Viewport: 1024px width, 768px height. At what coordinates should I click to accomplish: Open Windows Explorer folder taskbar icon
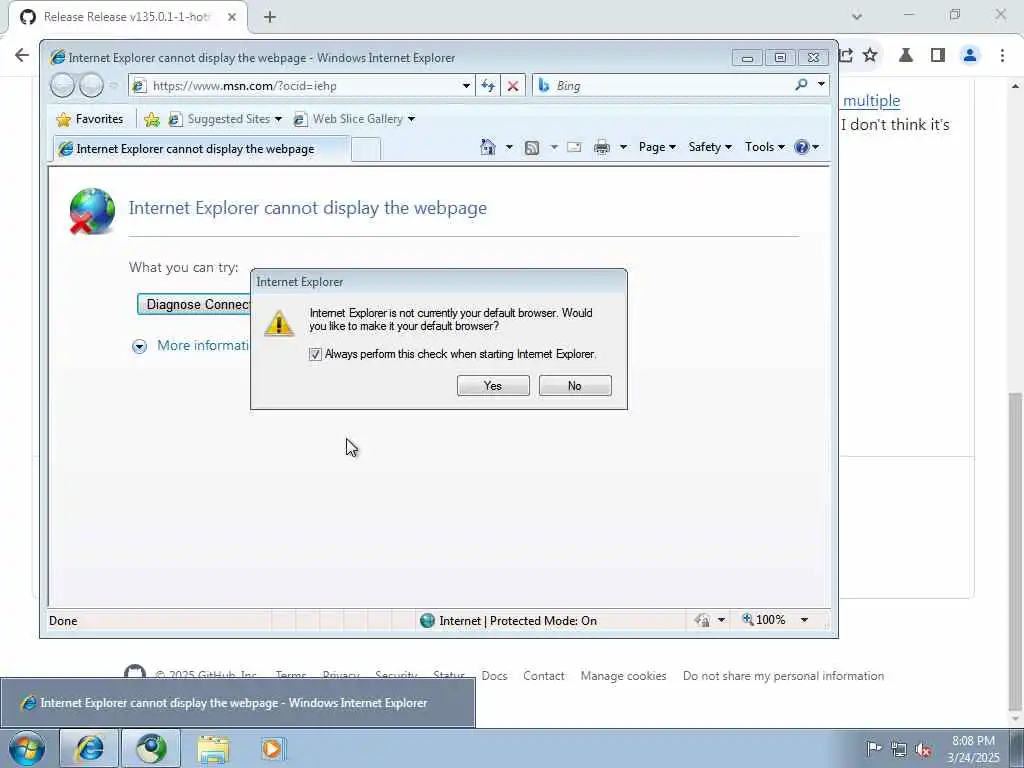213,748
